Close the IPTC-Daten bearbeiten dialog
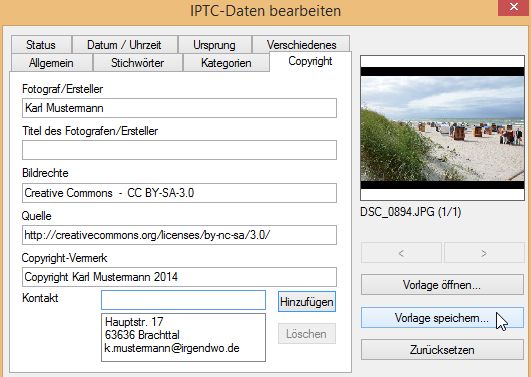This screenshot has height=377, width=531. click(514, 7)
